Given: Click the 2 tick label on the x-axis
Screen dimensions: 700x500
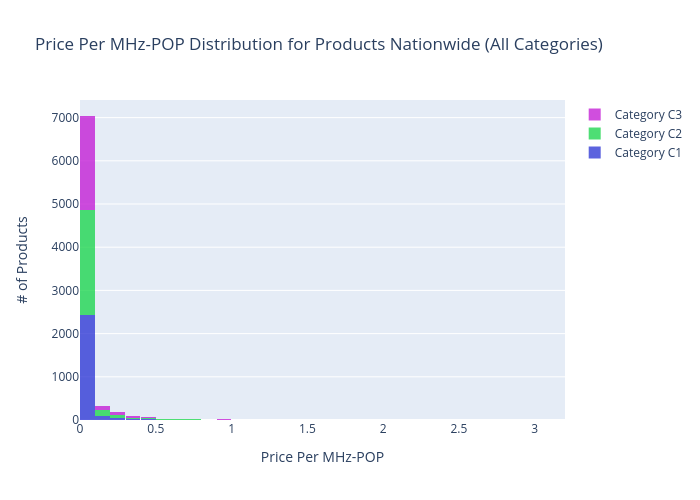Looking at the screenshot, I should [383, 429].
